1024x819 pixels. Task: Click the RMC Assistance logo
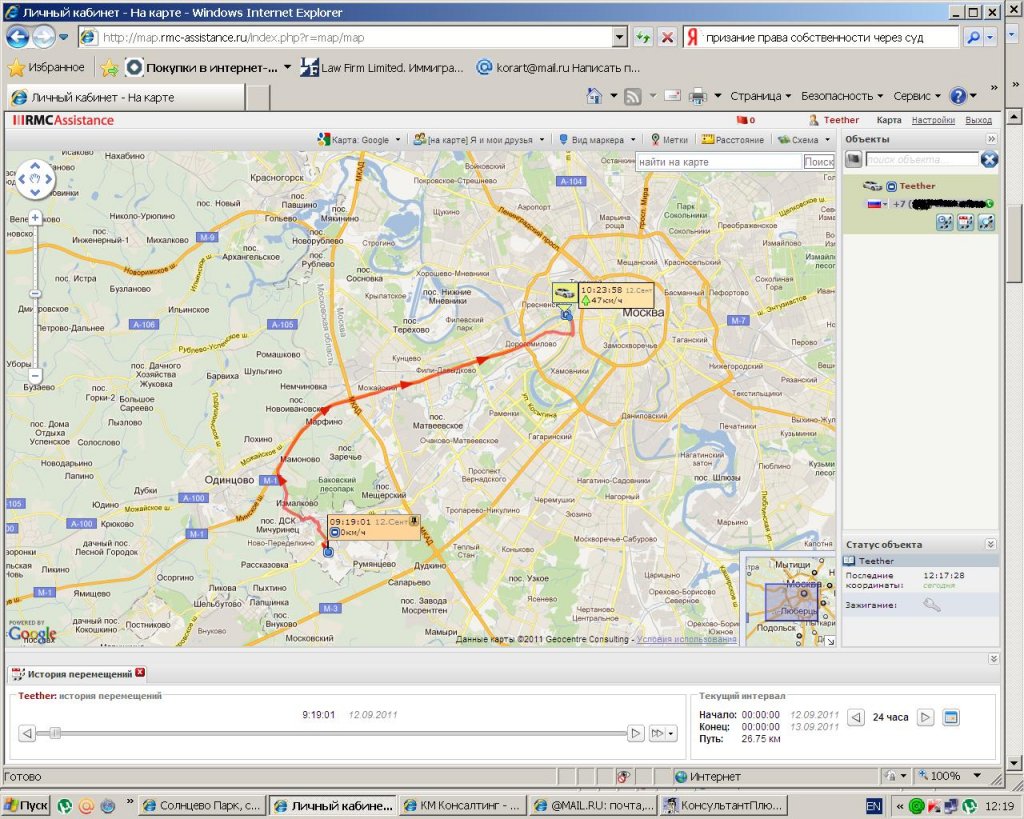coord(63,120)
